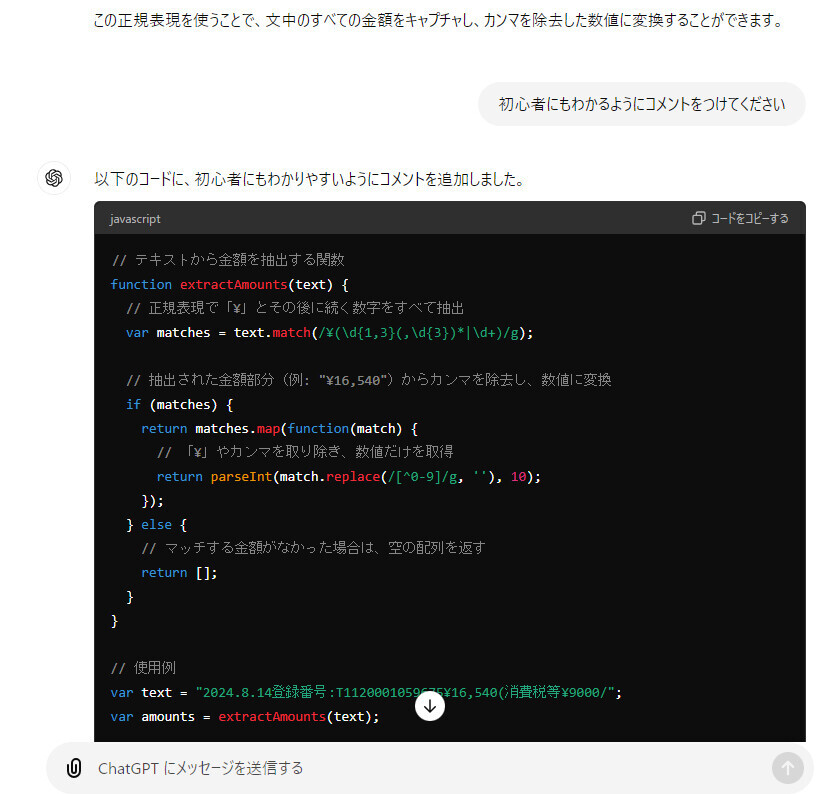This screenshot has width=832, height=794.
Task: Click the comment 使用例
Action: click(143, 668)
